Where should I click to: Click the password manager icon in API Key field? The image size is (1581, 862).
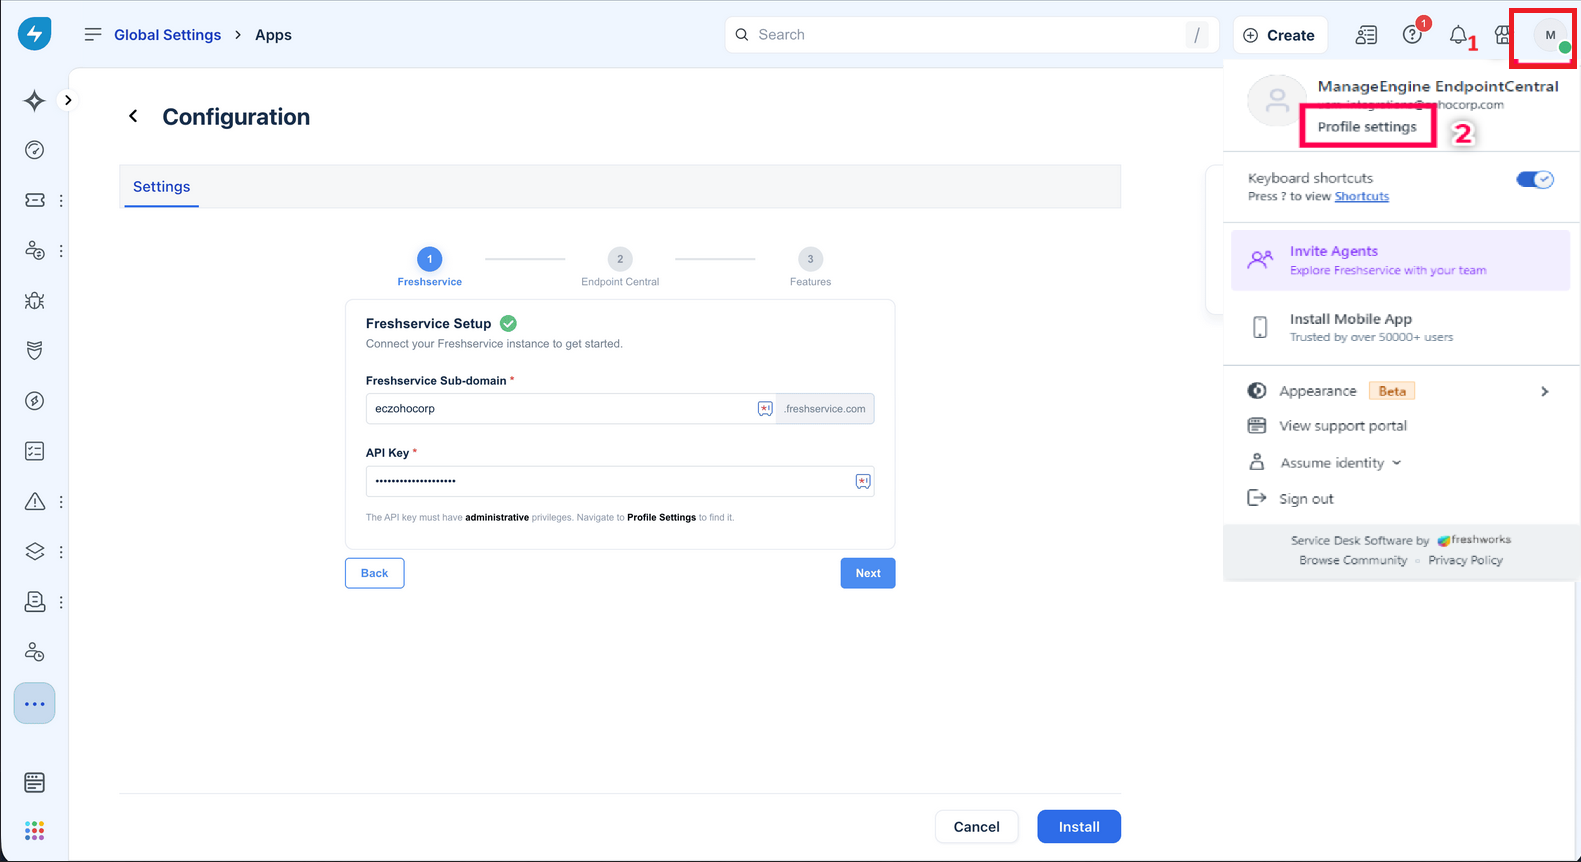tap(863, 481)
